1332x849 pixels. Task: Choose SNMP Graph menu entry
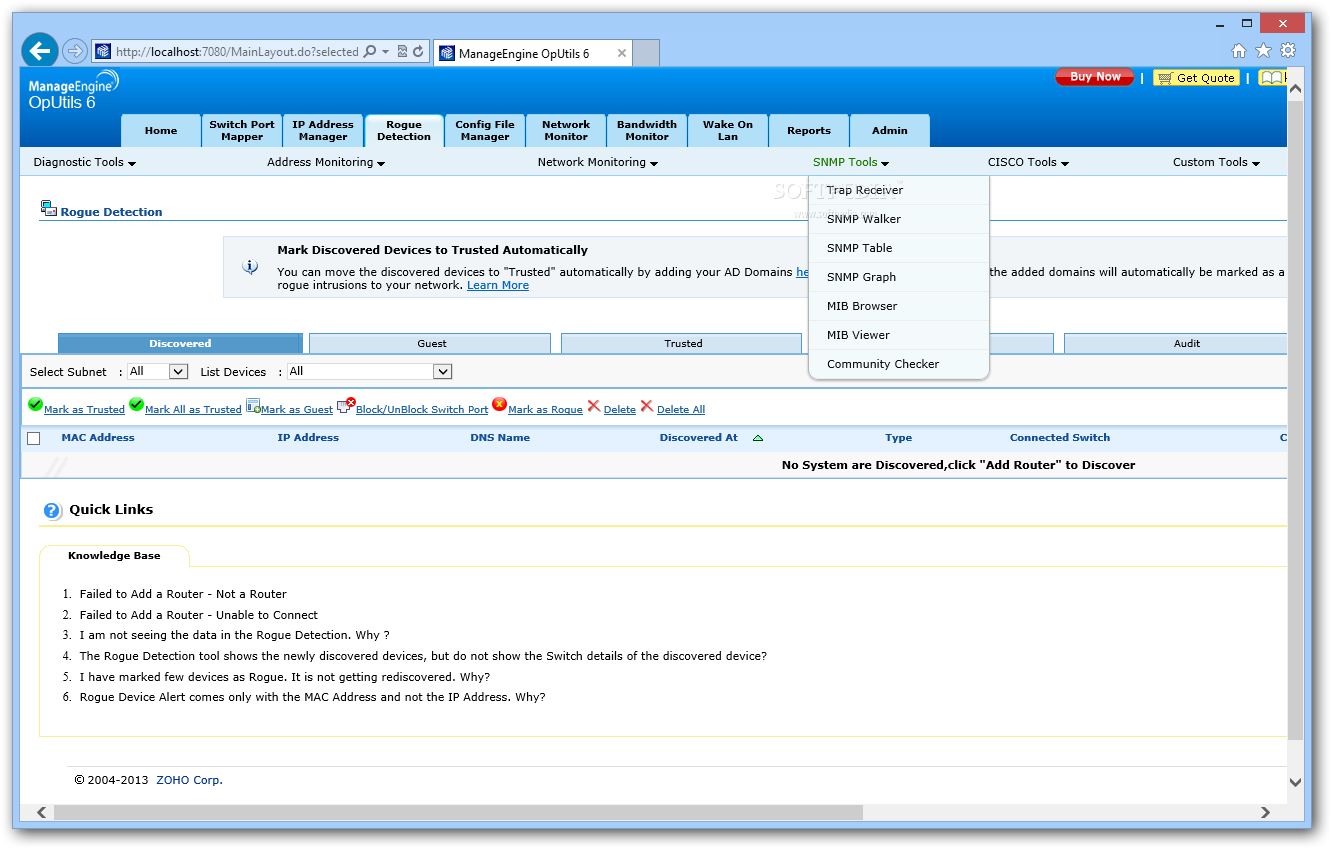[899, 277]
